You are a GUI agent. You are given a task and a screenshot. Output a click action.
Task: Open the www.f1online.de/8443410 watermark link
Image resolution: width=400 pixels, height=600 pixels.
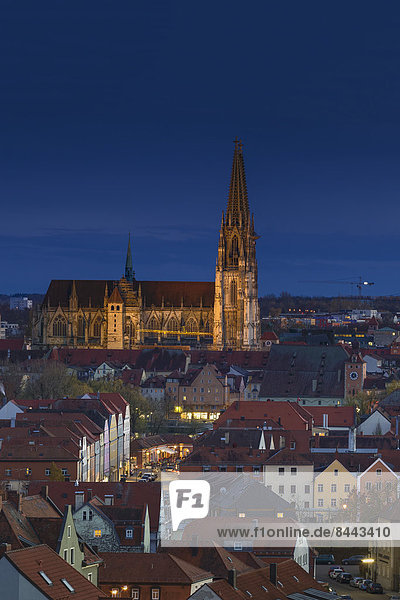coord(304,532)
